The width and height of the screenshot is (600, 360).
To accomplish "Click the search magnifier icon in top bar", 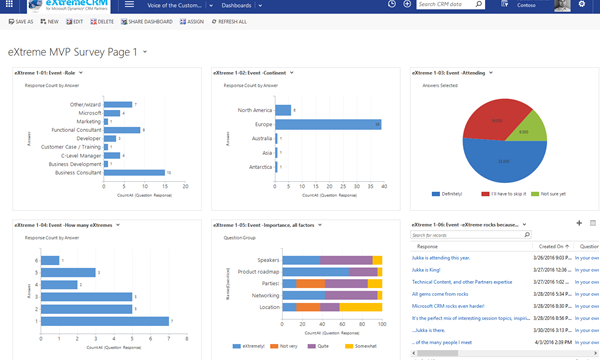I will [479, 4].
